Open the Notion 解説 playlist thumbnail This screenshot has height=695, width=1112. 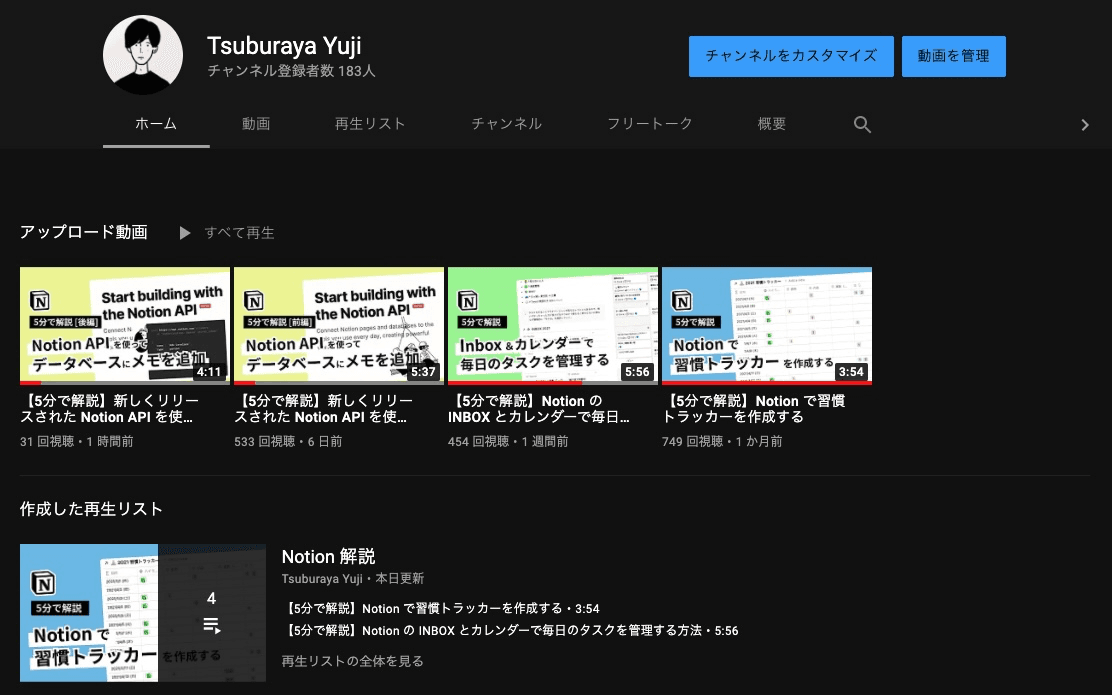(143, 613)
